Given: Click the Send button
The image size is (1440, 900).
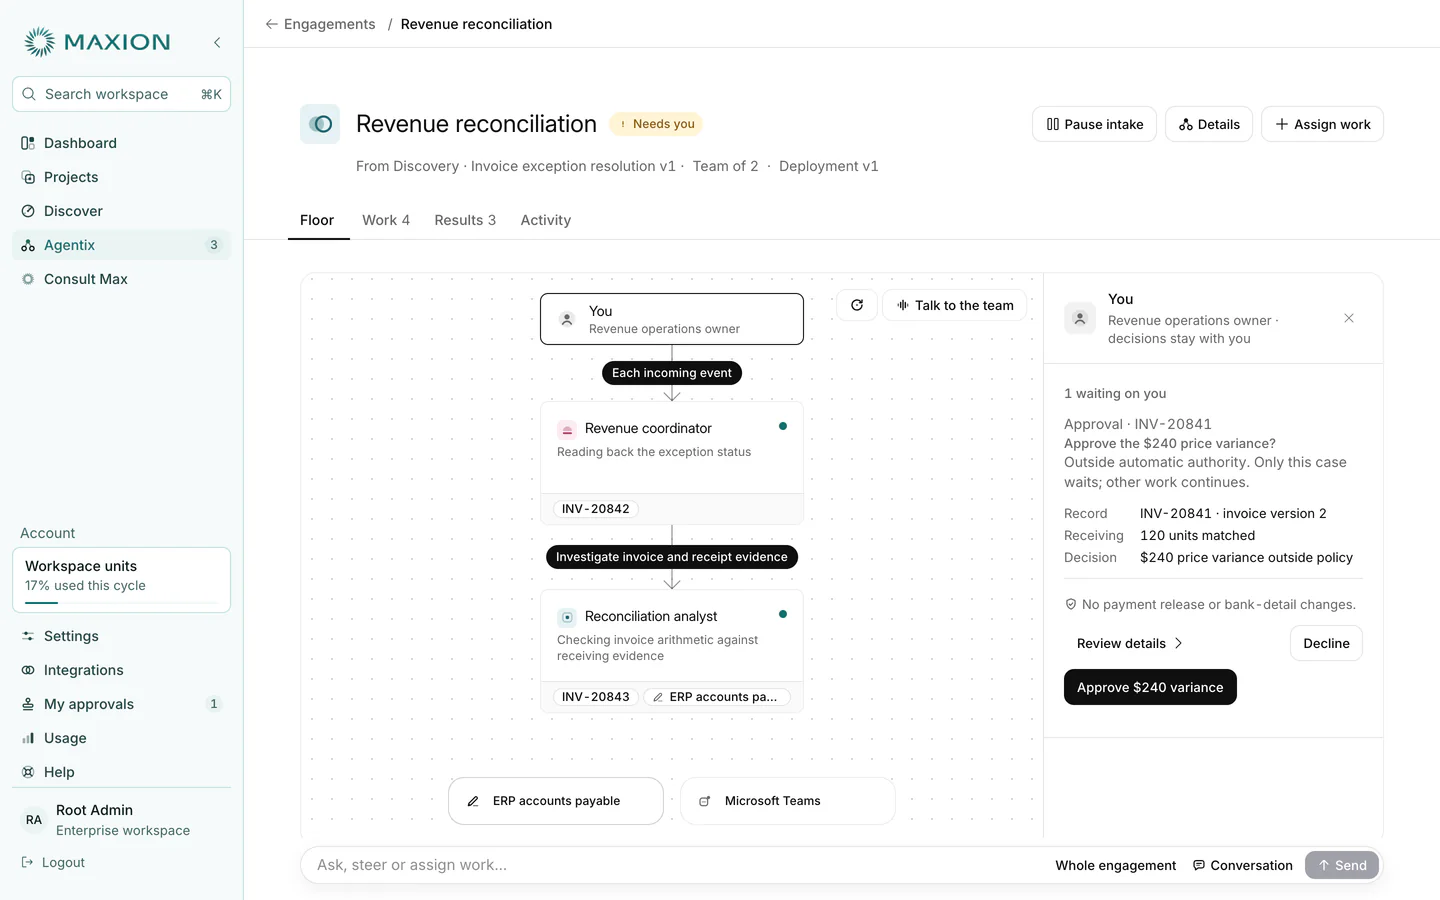Looking at the screenshot, I should pyautogui.click(x=1342, y=865).
